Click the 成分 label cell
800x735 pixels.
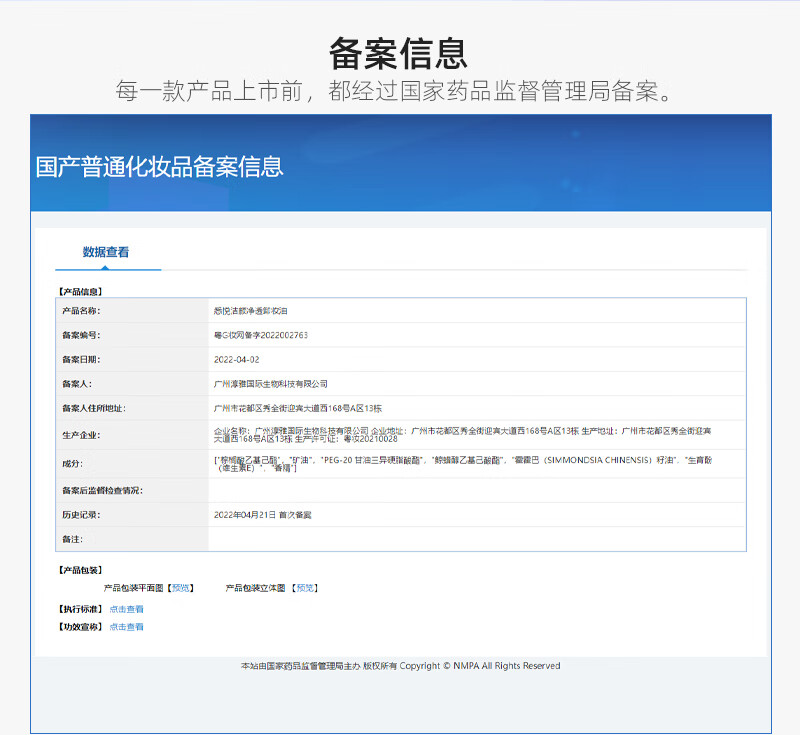(x=132, y=464)
